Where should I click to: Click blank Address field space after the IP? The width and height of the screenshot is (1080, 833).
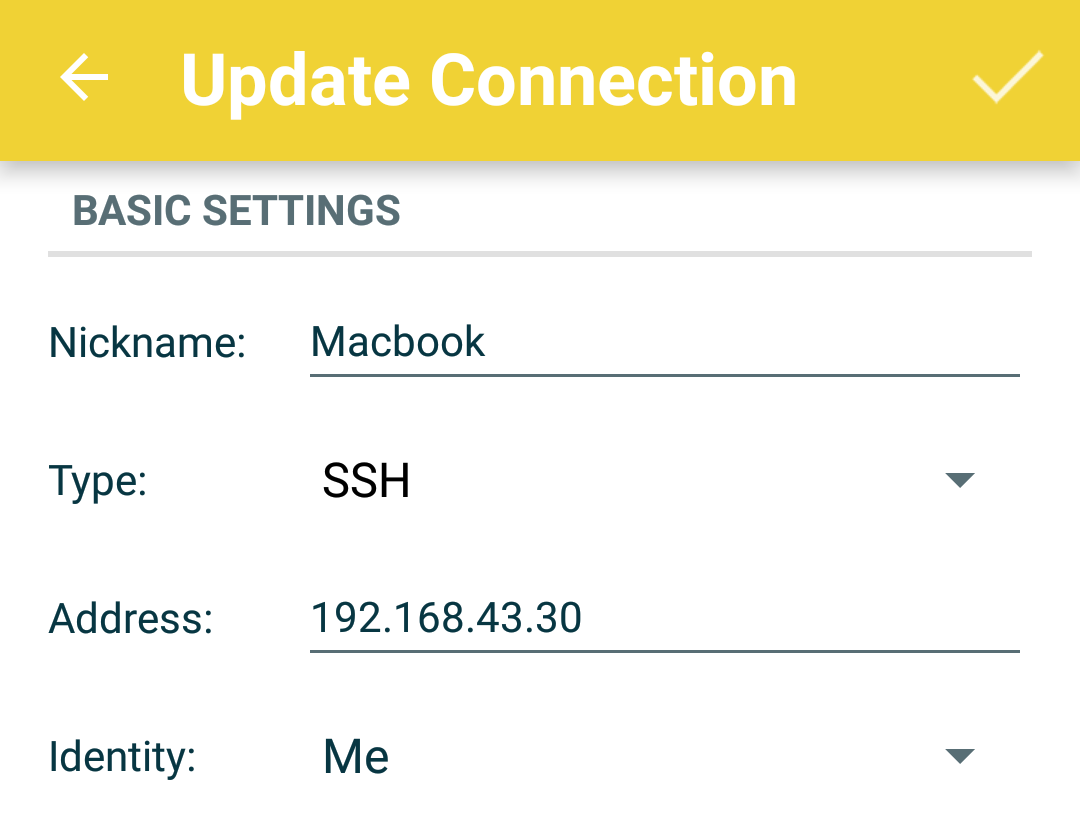(x=800, y=619)
